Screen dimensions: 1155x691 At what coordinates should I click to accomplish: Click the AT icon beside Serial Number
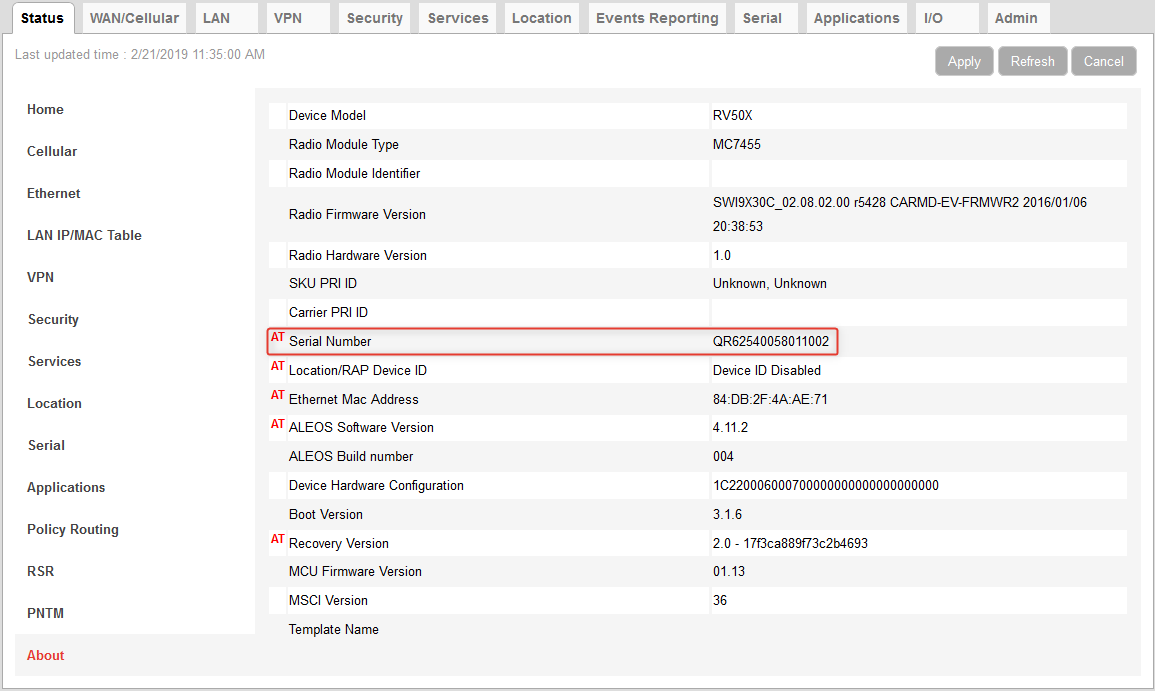[277, 338]
